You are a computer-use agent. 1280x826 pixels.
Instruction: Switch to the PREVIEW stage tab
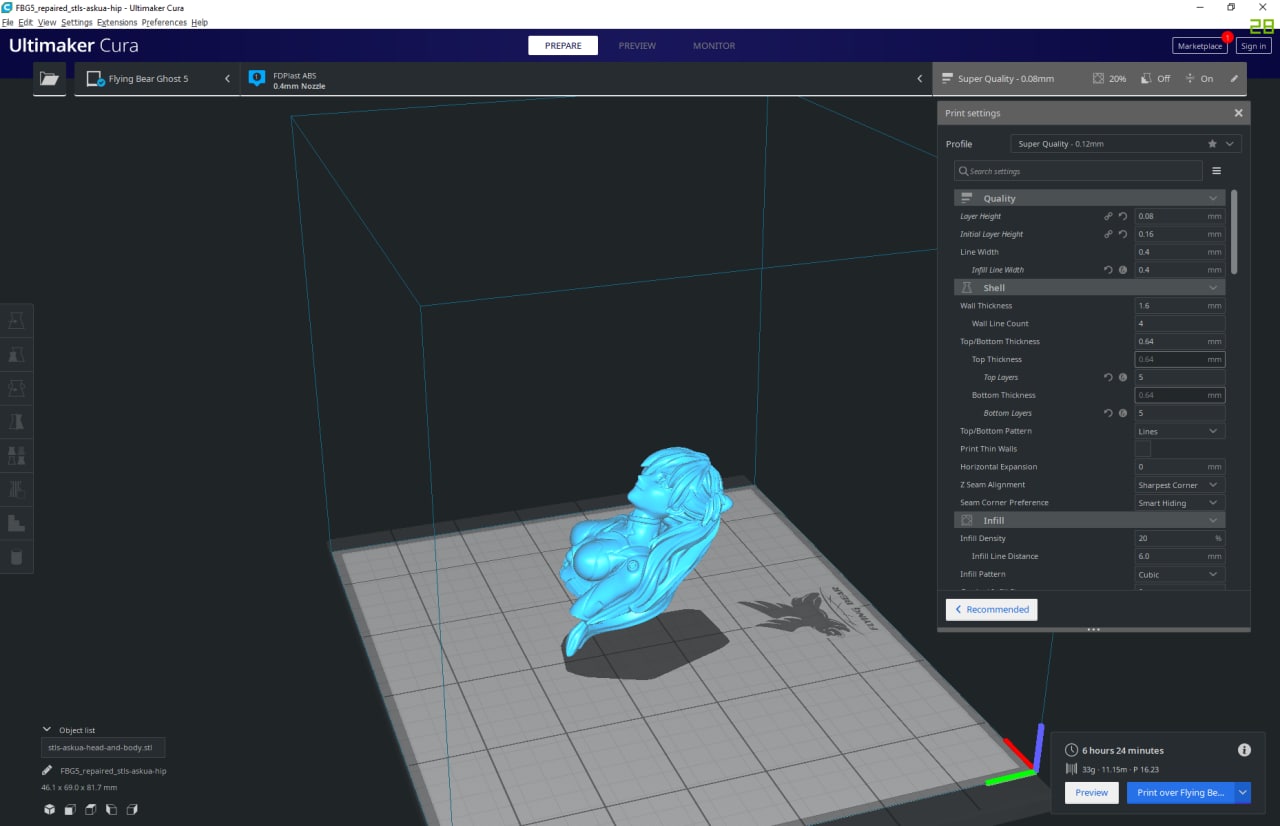(637, 45)
